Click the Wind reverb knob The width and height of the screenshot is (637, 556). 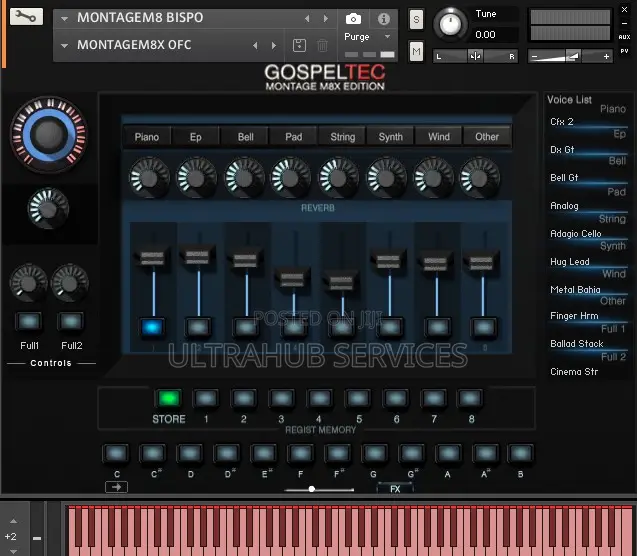(433, 178)
